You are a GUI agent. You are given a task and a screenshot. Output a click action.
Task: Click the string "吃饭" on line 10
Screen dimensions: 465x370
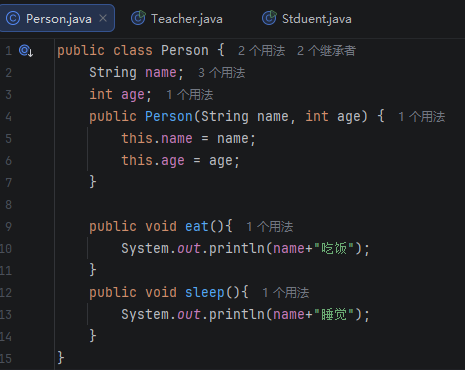pyautogui.click(x=334, y=249)
